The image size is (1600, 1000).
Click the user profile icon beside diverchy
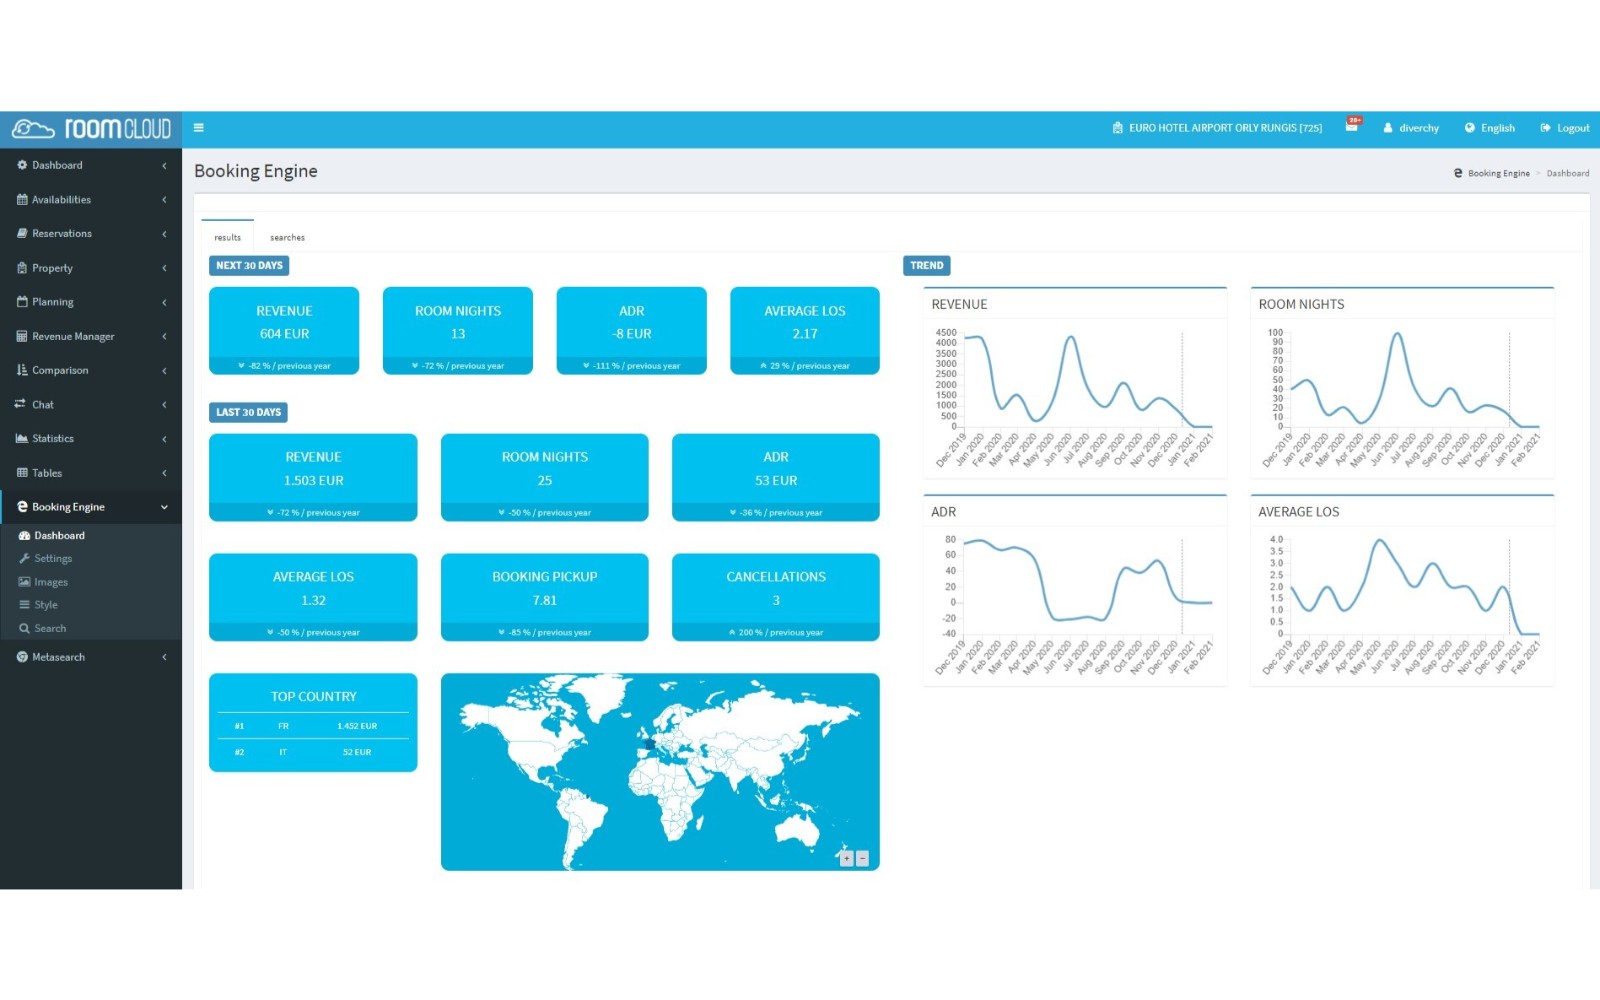tap(1388, 128)
